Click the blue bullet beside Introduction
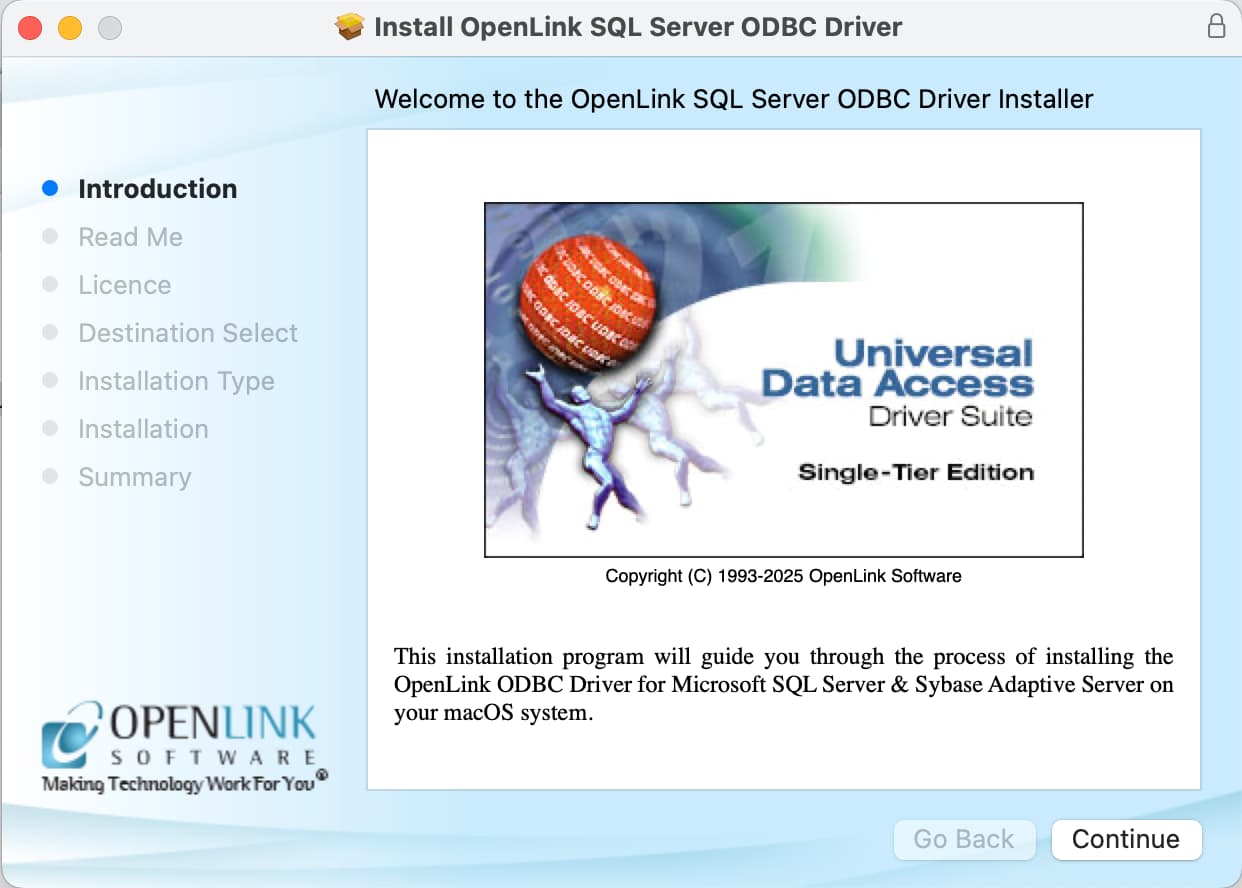The width and height of the screenshot is (1242, 888). tap(50, 189)
